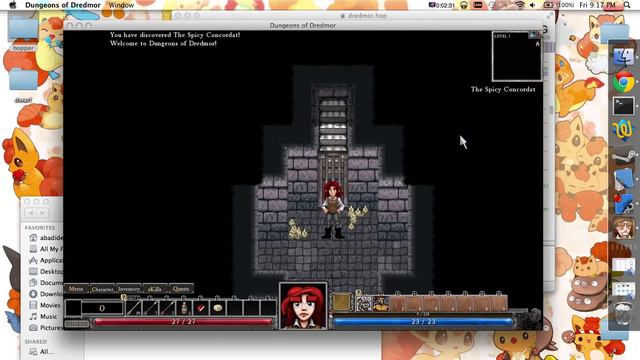Select Movies in Finder sidebar

point(45,305)
